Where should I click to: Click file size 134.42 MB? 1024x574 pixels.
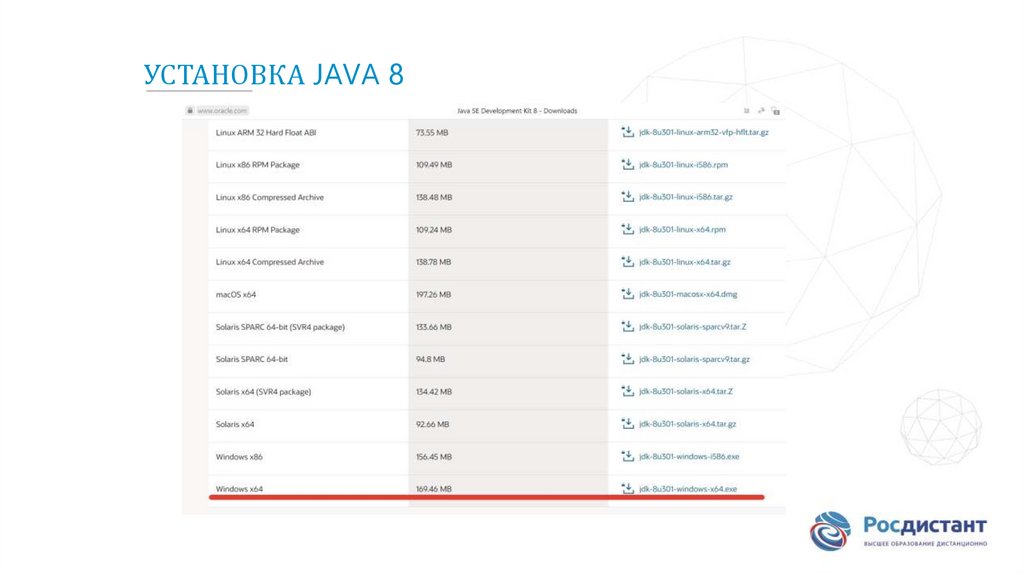click(434, 392)
